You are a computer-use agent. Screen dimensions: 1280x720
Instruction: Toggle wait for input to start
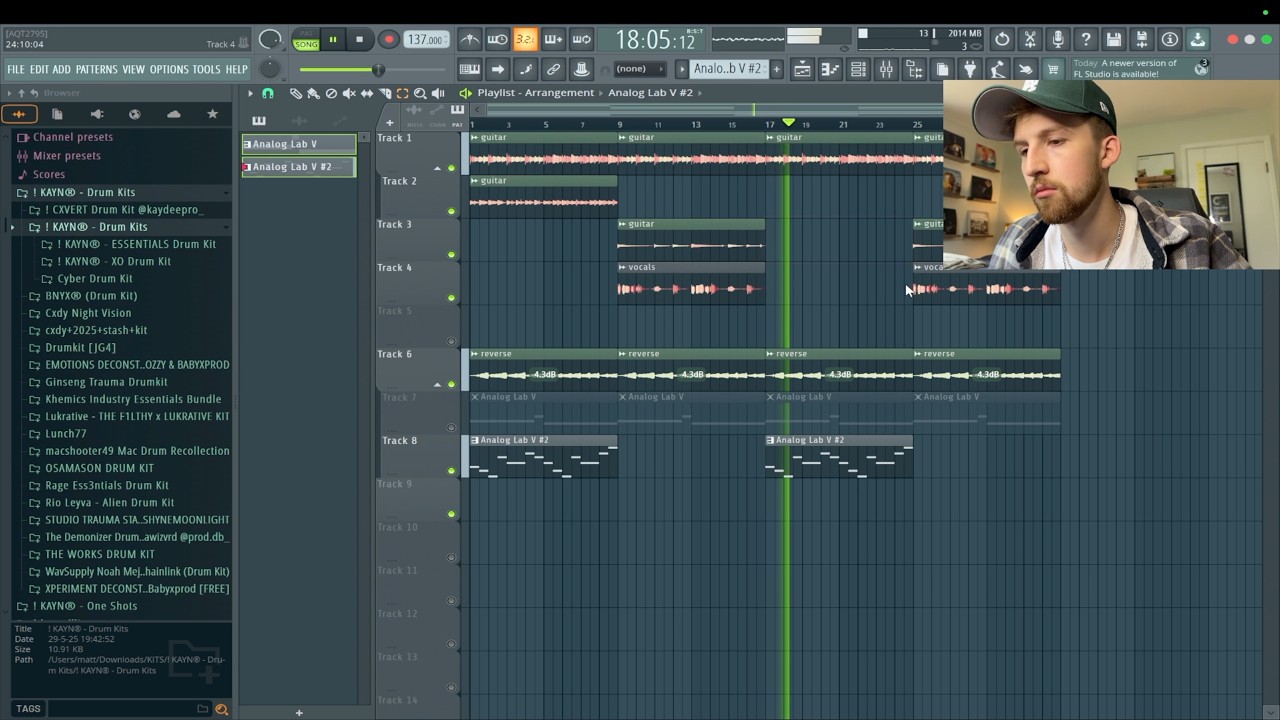pos(497,40)
